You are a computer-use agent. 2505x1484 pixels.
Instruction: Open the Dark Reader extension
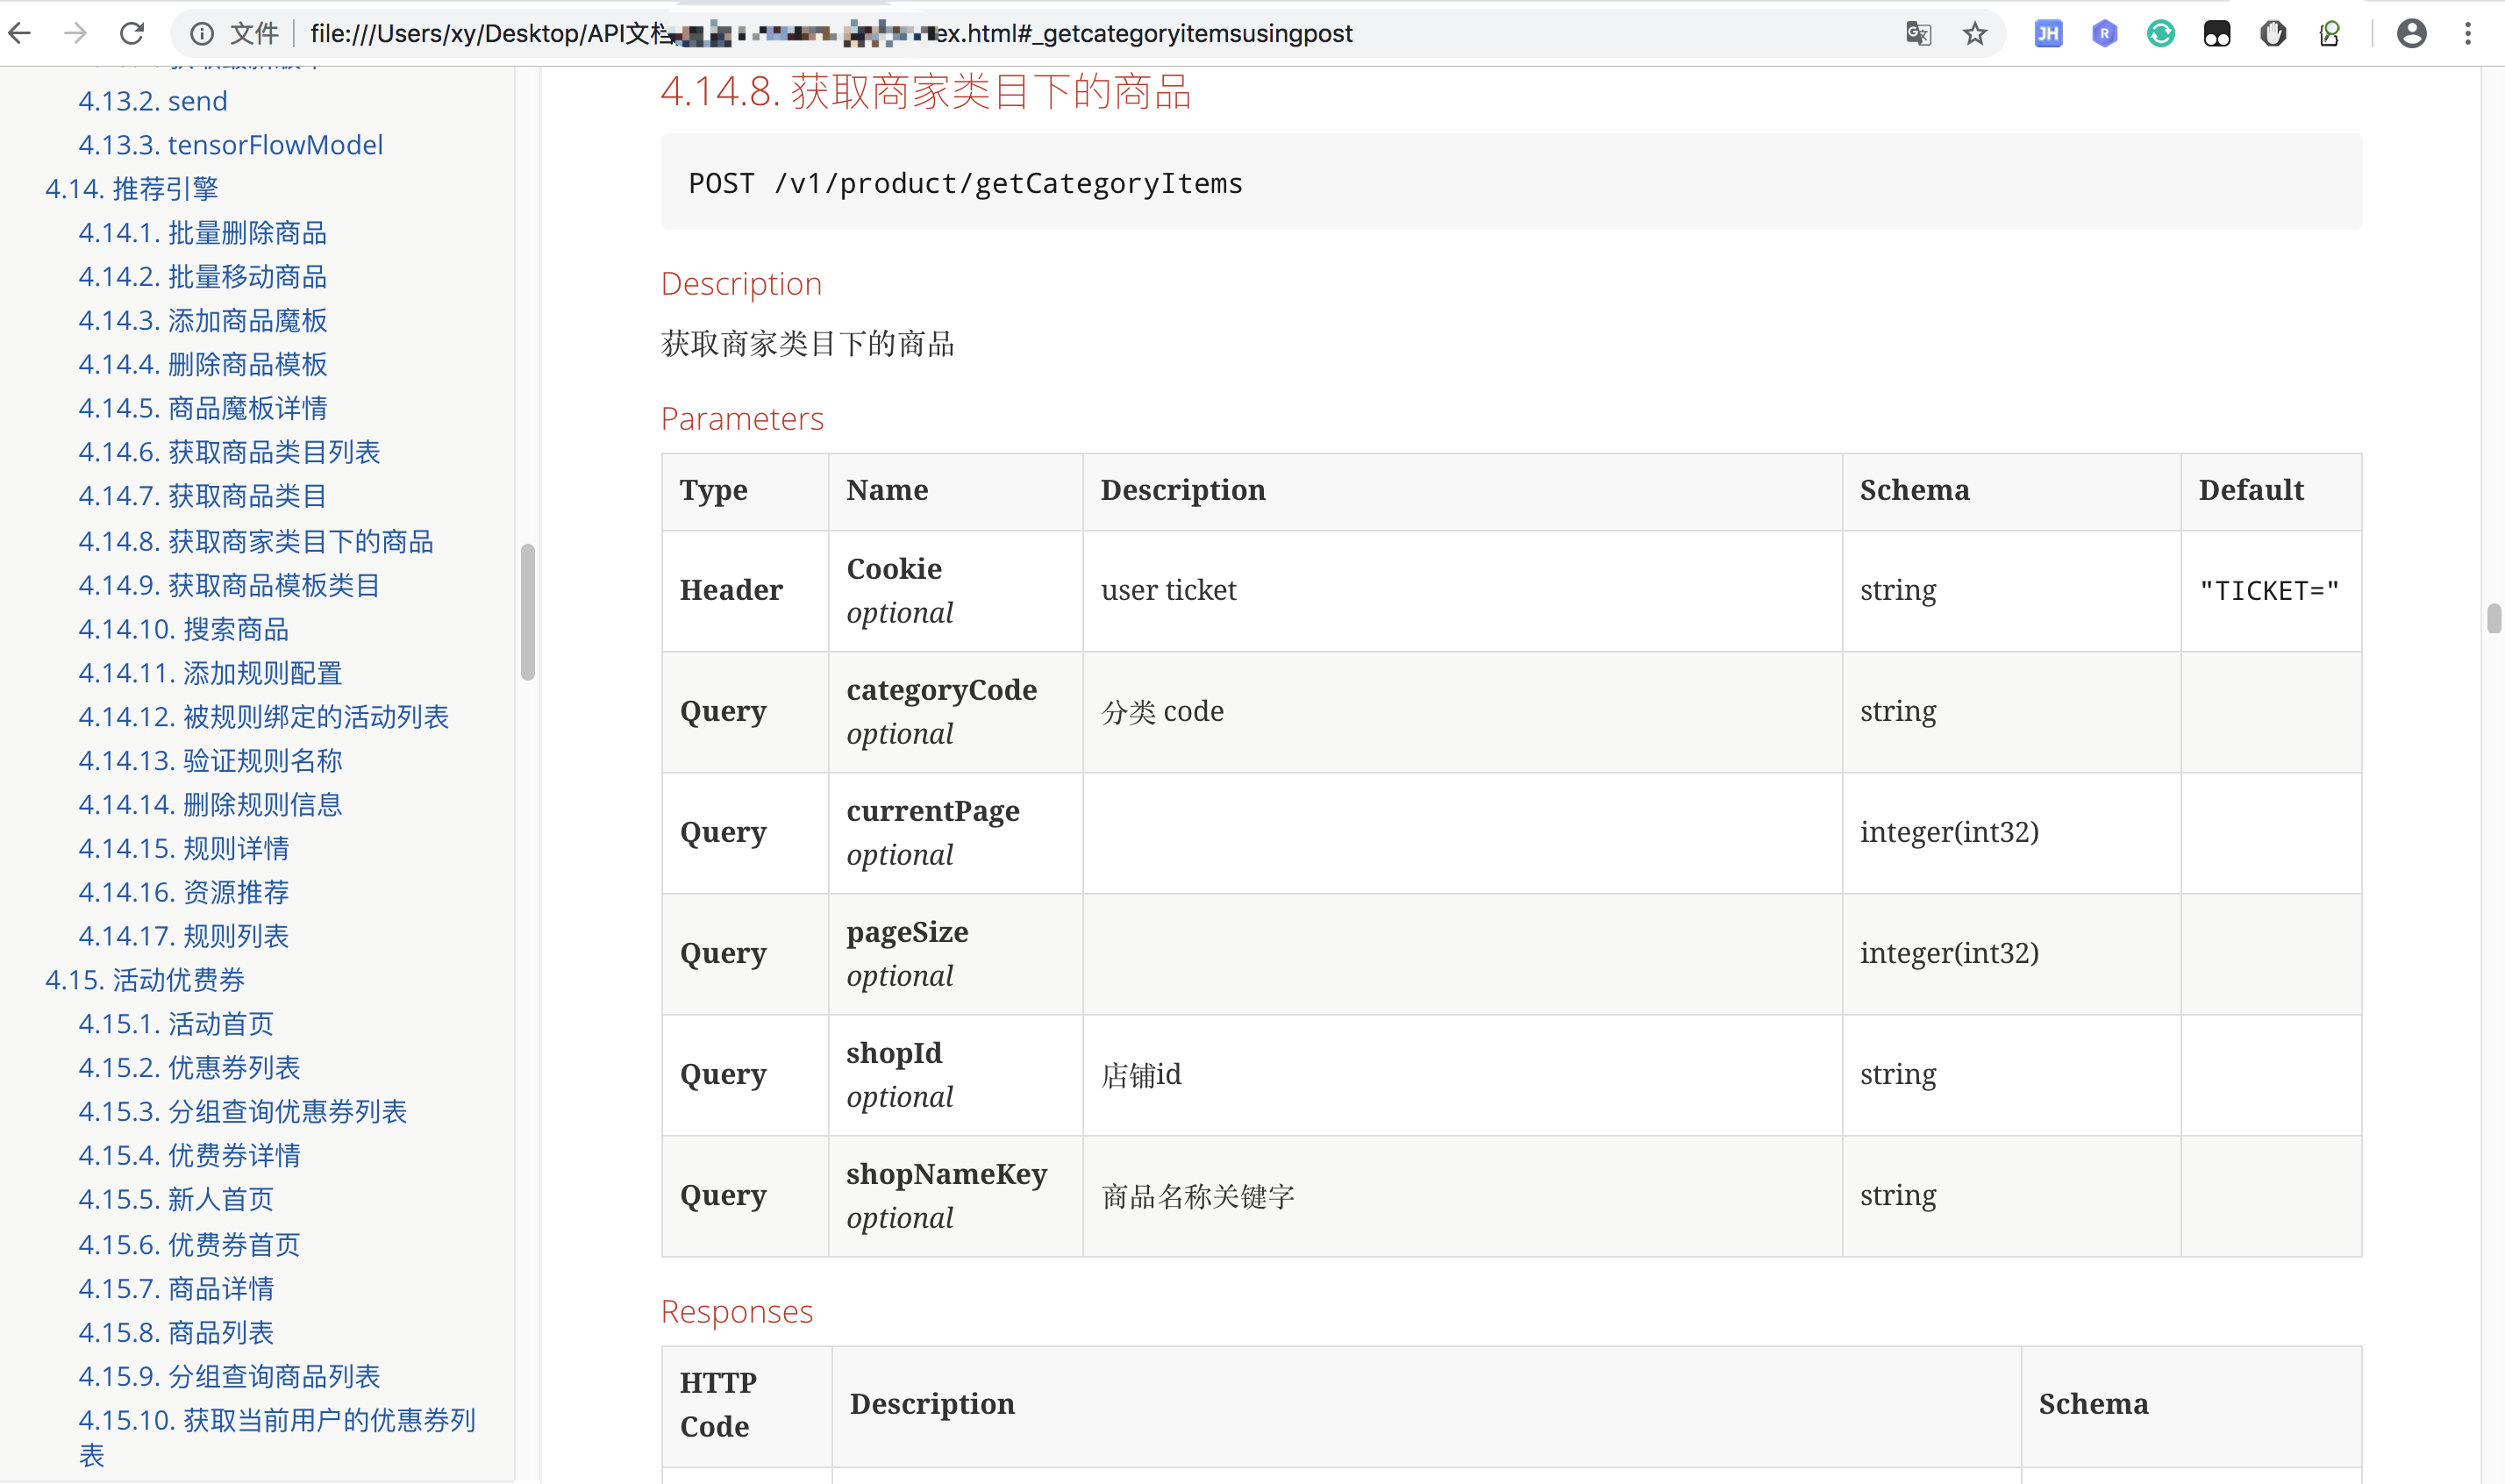2217,33
